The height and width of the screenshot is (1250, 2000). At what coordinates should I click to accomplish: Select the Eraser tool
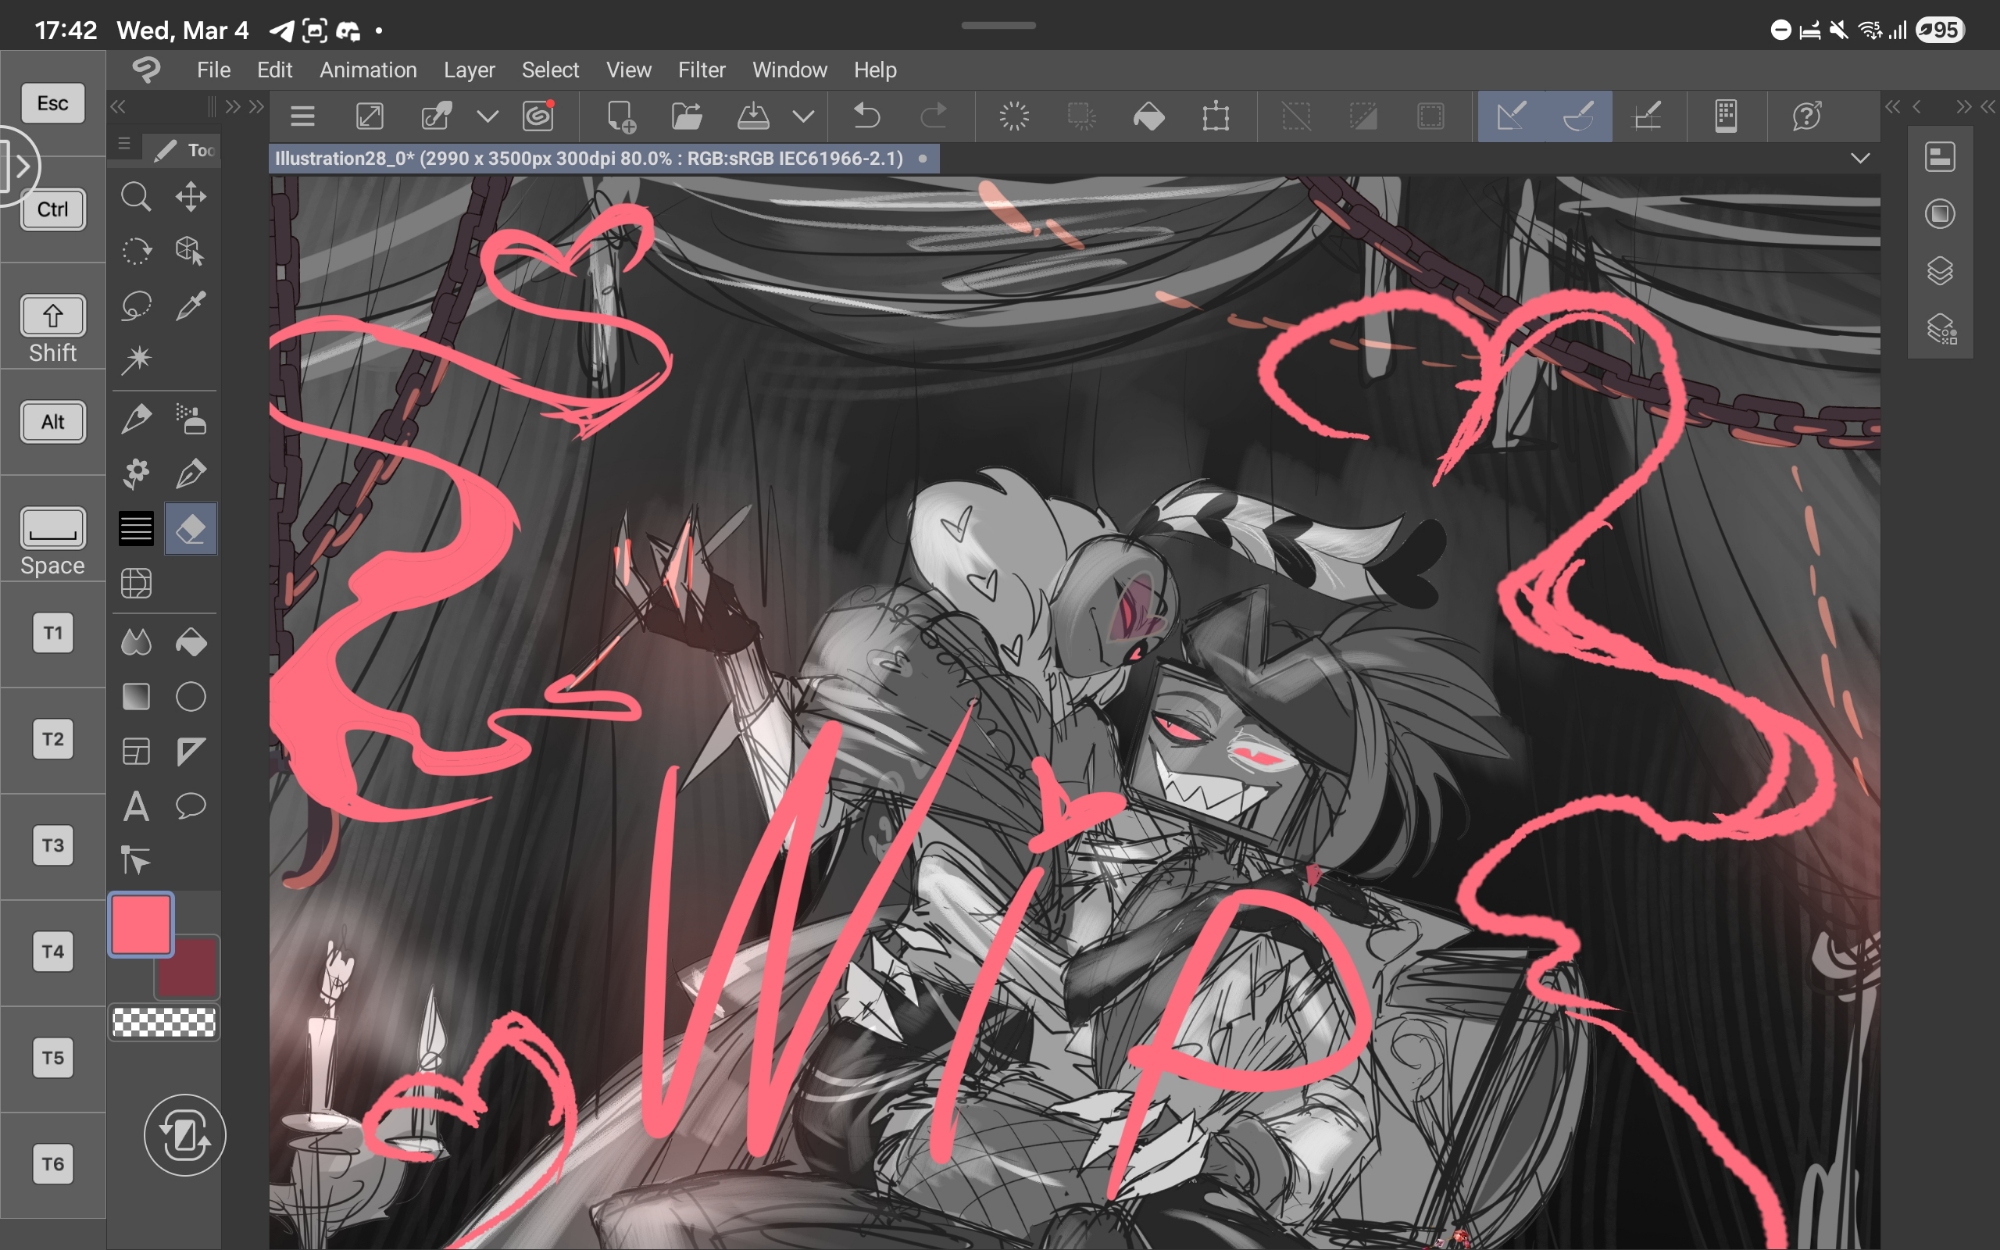[191, 528]
